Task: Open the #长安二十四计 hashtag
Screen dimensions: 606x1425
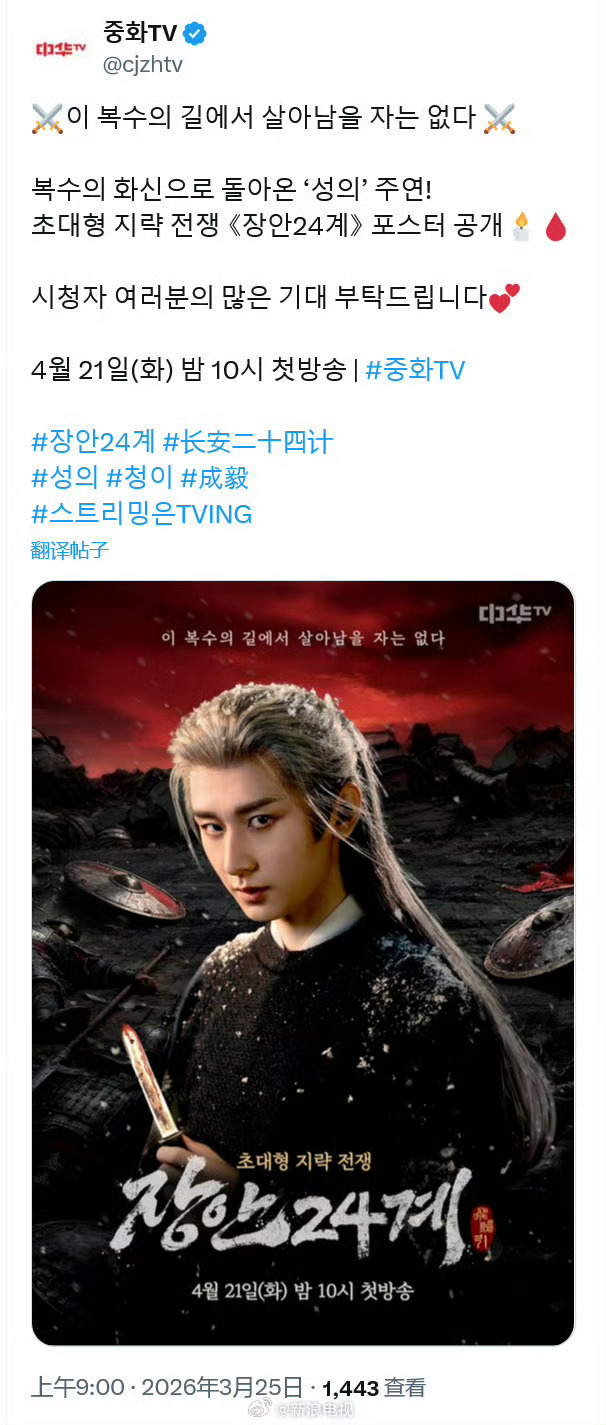Action: click(x=247, y=441)
